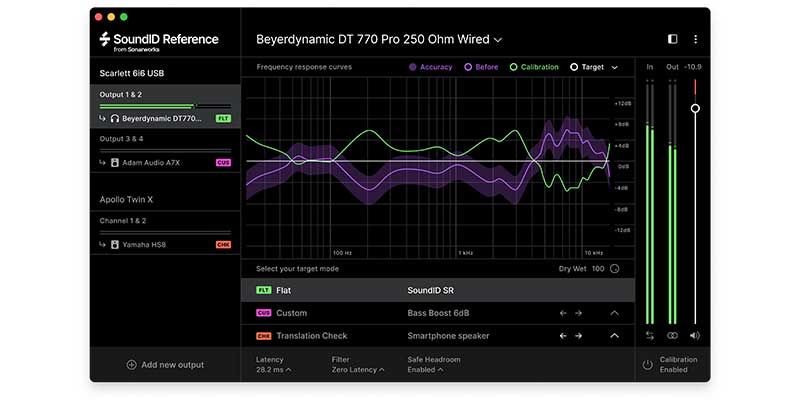
Task: Click the Smartphone speaker preset name
Action: tap(448, 336)
